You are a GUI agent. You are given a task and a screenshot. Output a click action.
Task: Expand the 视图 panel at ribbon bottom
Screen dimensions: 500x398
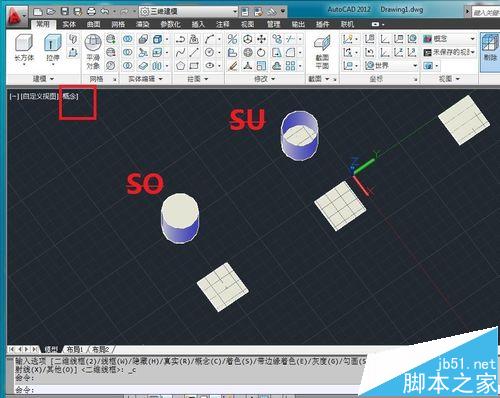[x=449, y=79]
